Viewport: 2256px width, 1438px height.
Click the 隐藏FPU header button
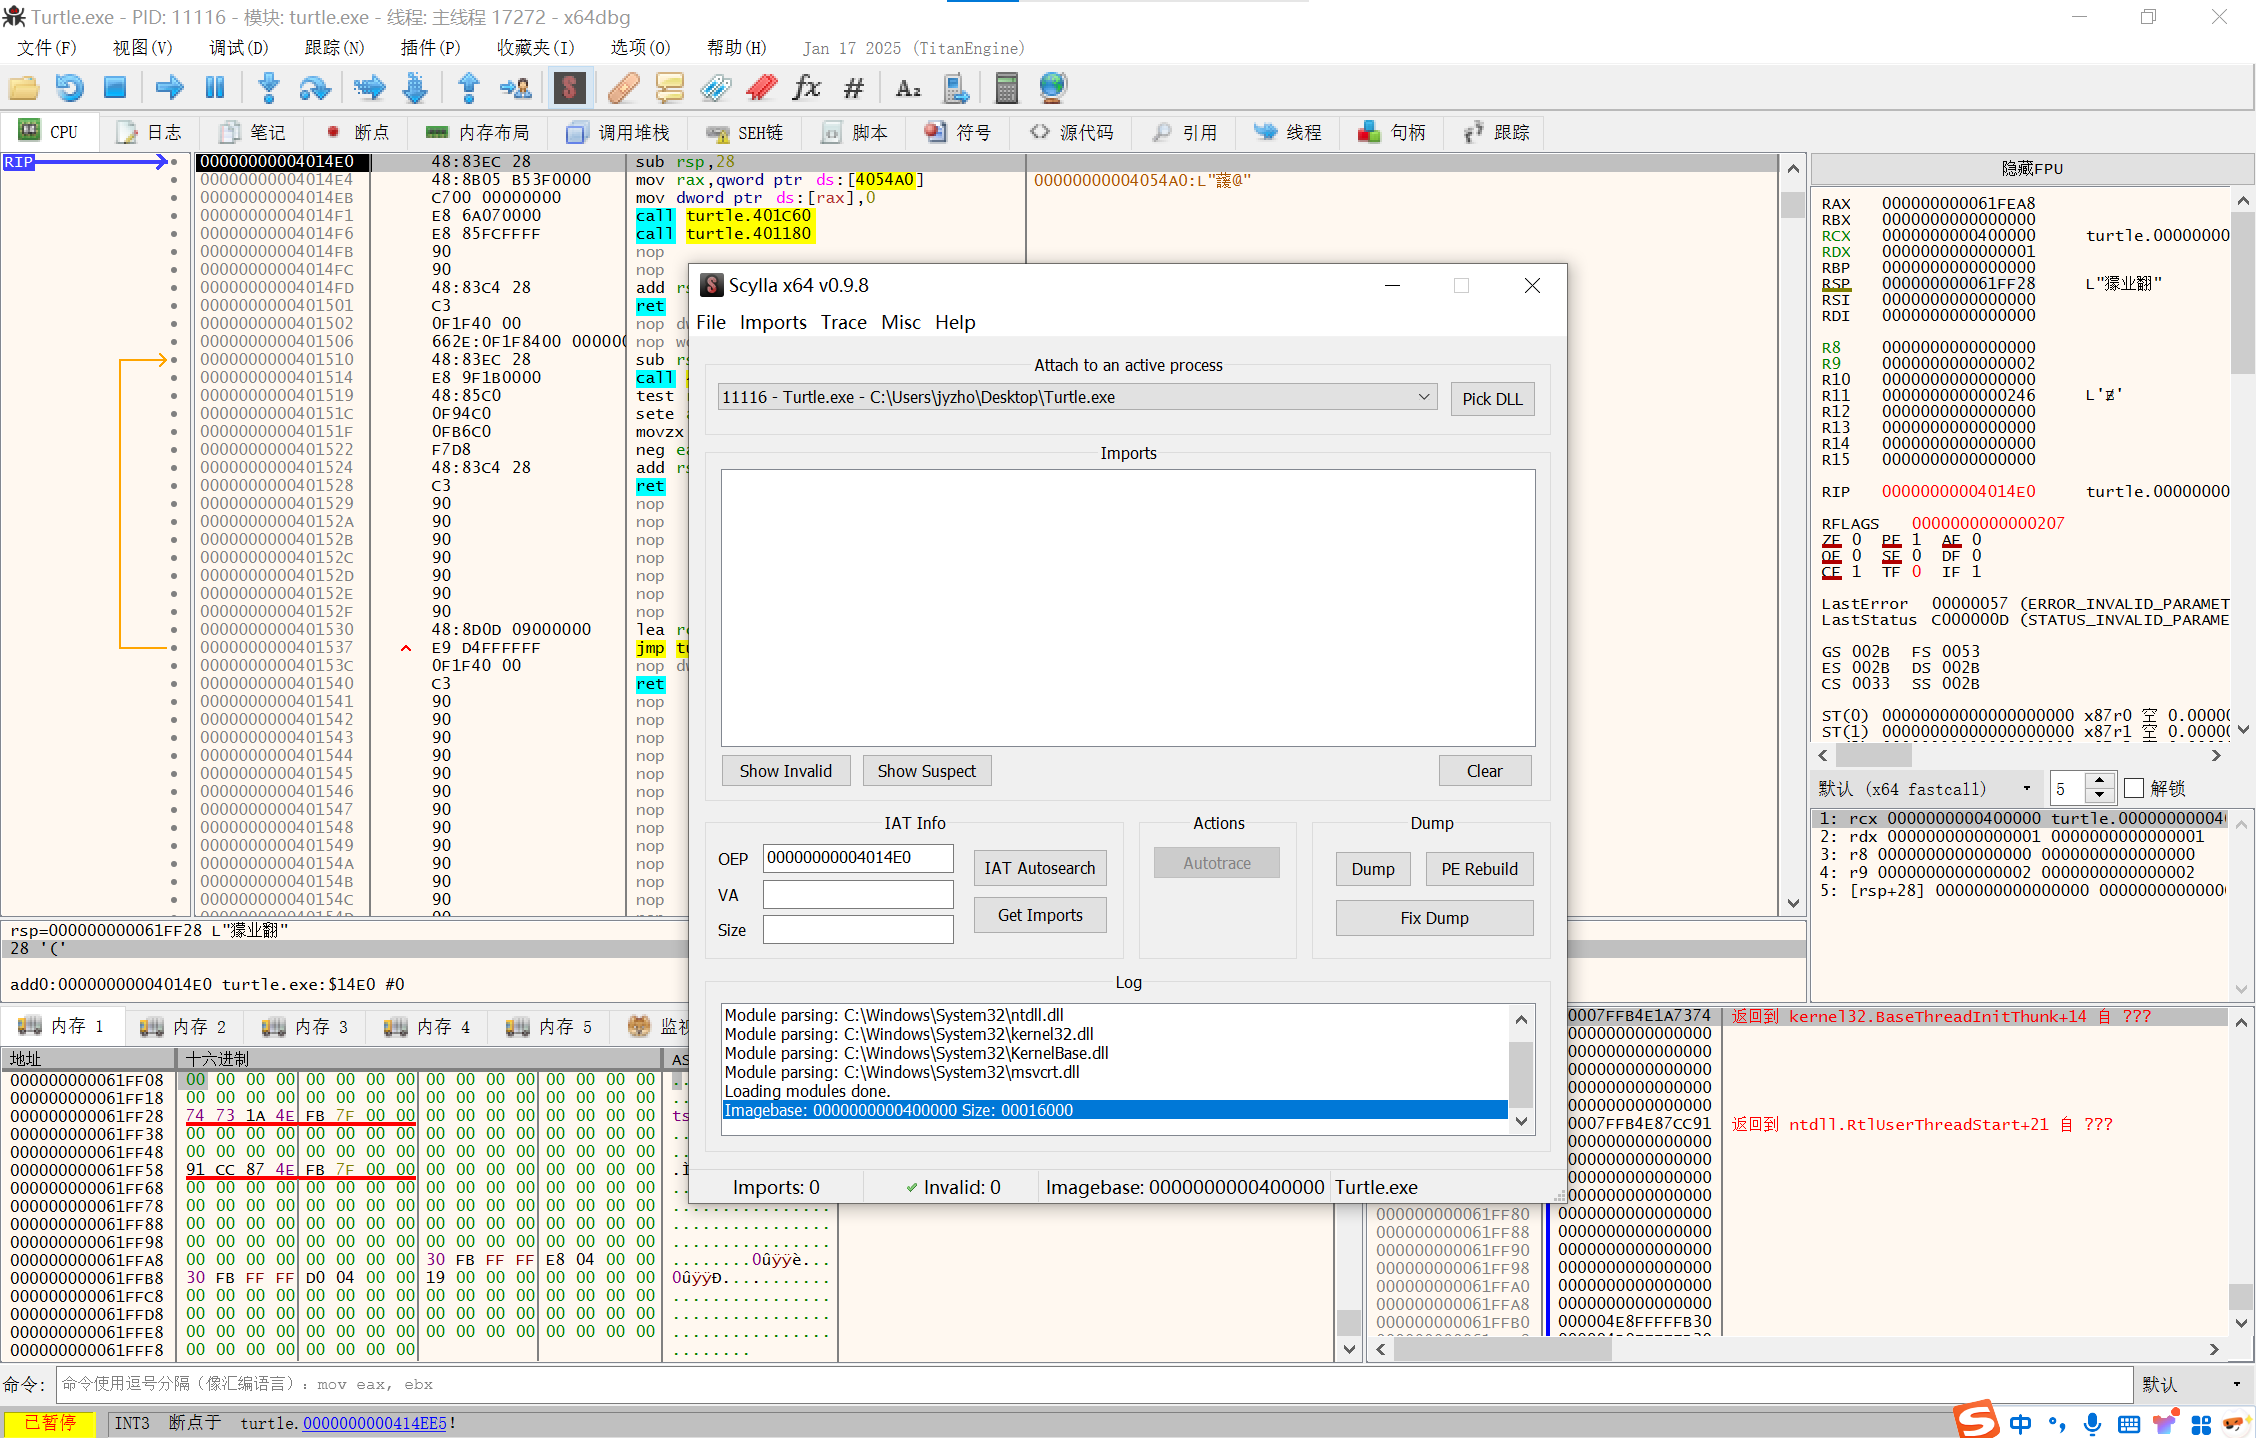click(x=2030, y=168)
